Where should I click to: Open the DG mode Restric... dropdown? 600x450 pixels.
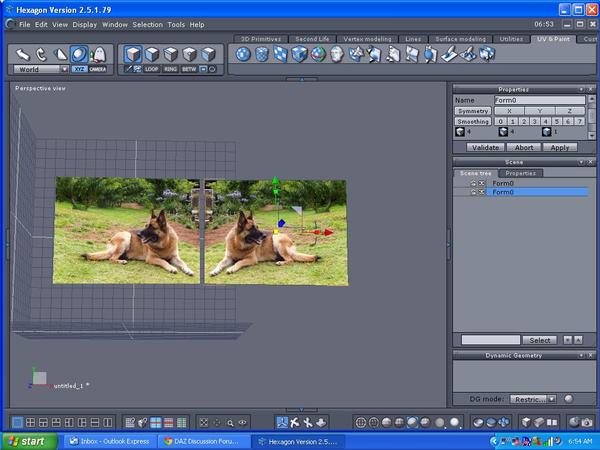pos(533,399)
